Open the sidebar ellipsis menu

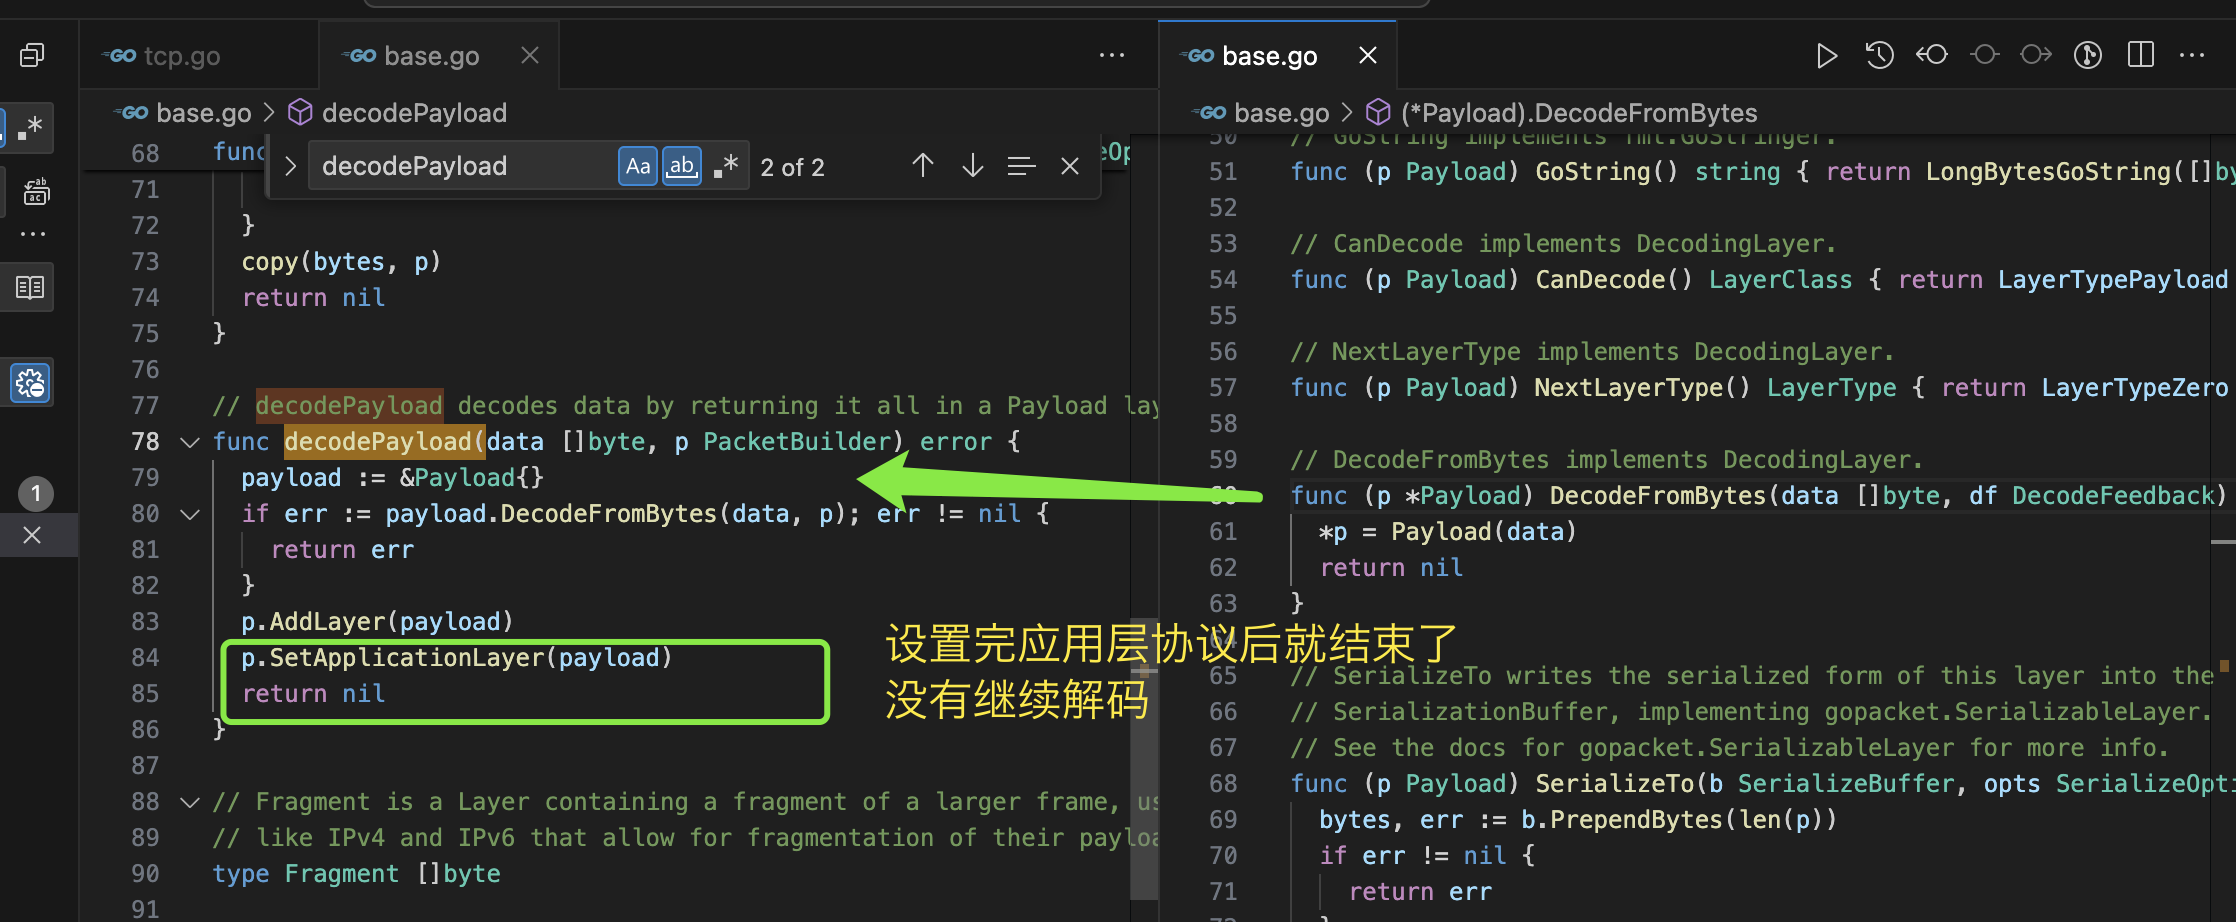[33, 234]
